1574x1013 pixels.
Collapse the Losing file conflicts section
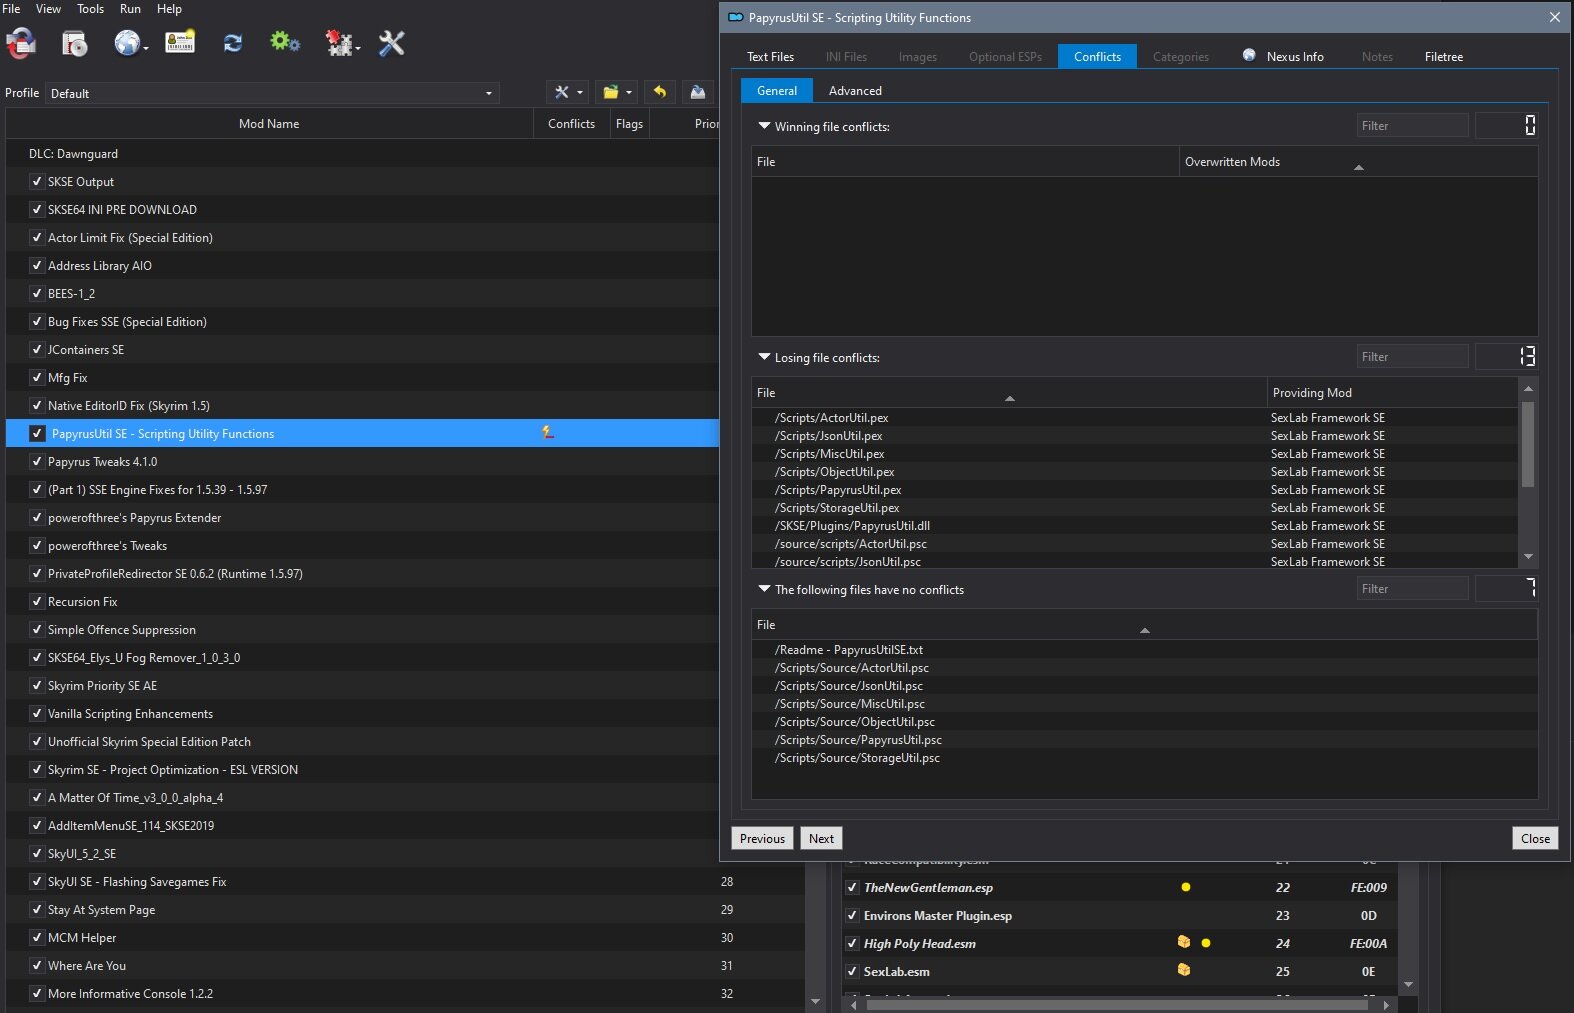coord(764,357)
